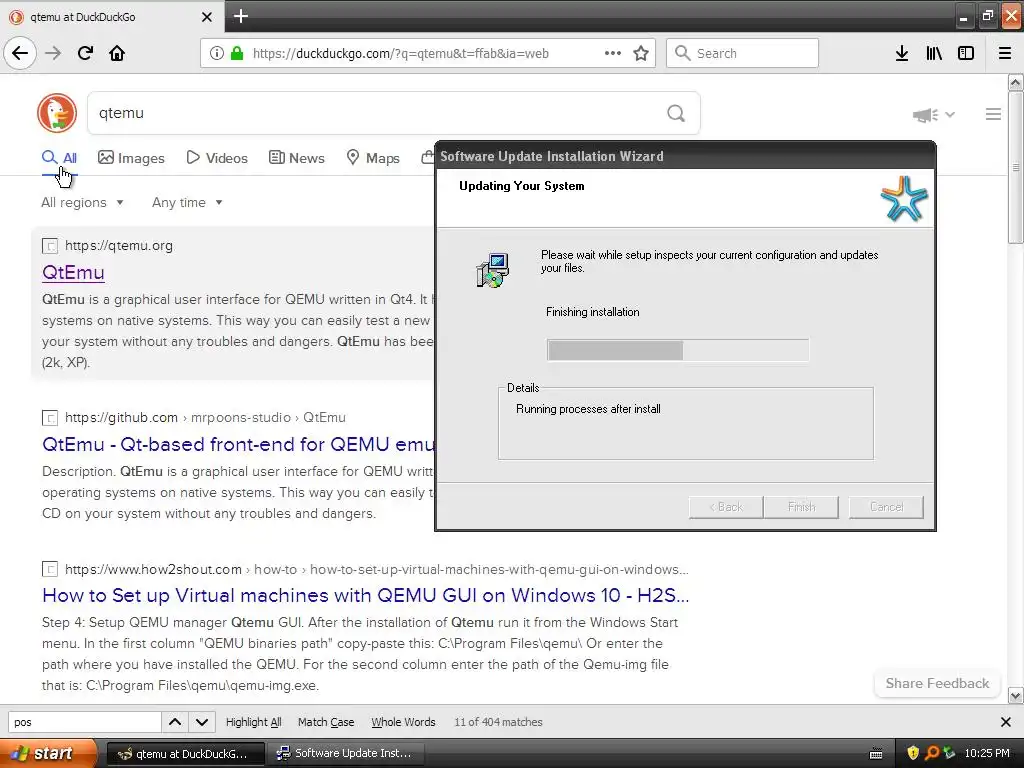The image size is (1024, 768).
Task: Click the Share Feedback button
Action: (x=937, y=683)
